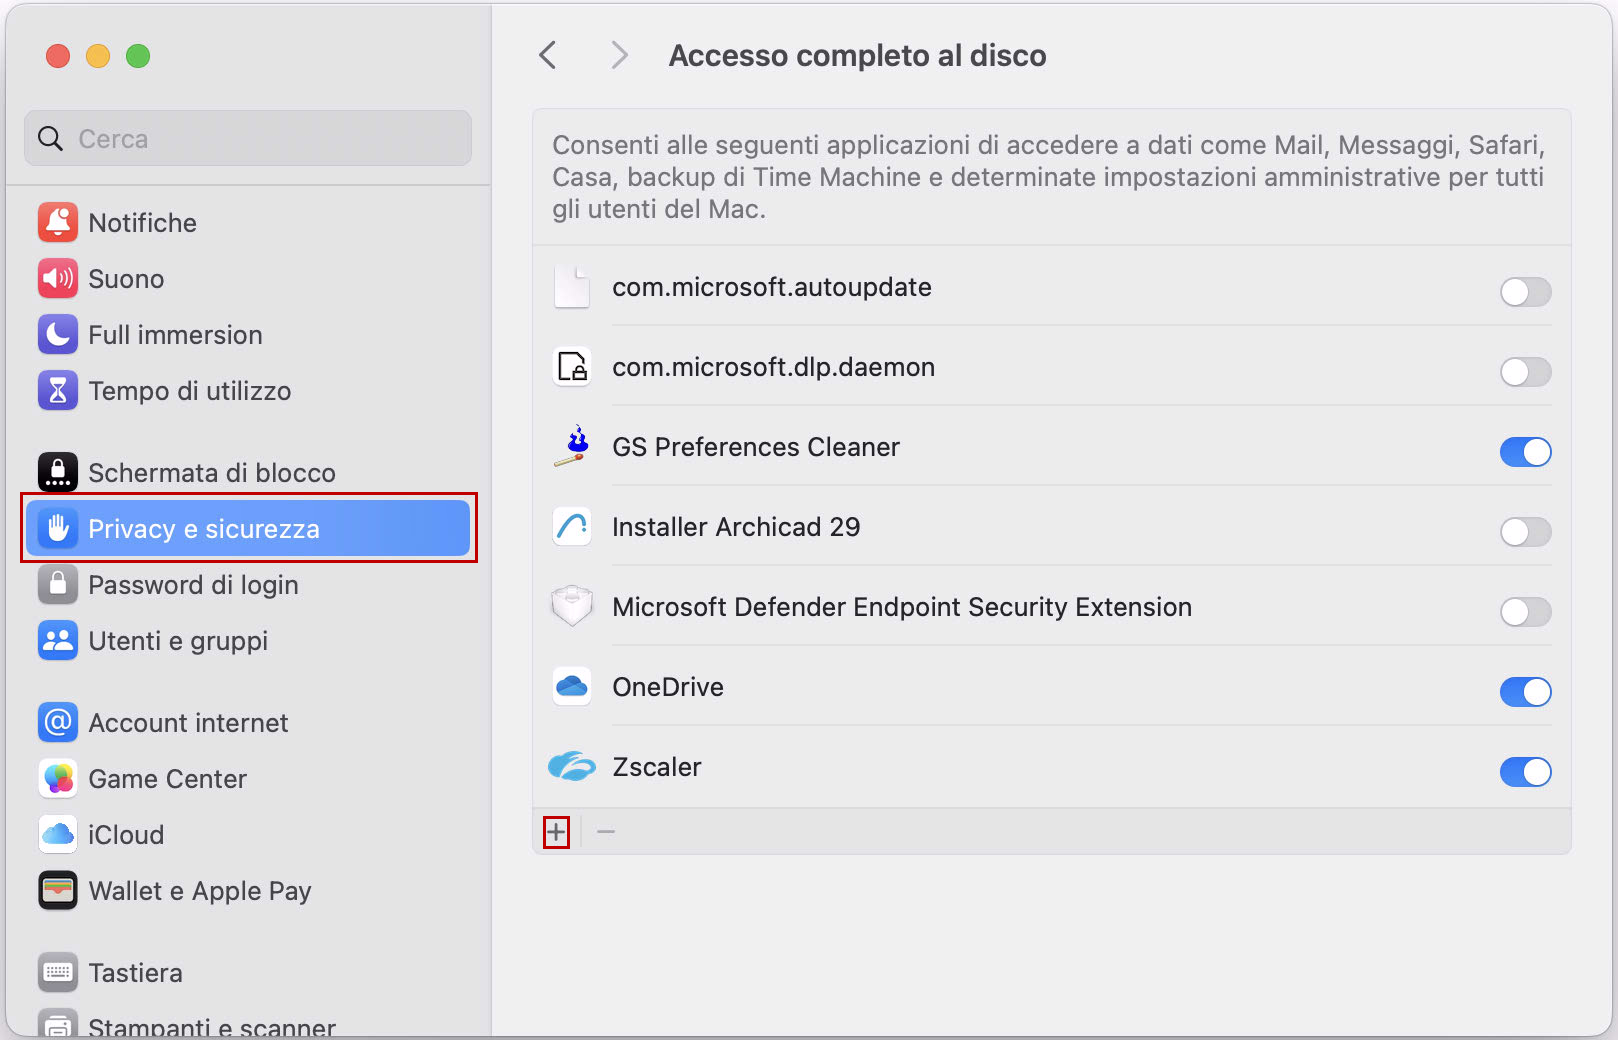The height and width of the screenshot is (1040, 1618).
Task: Click the forward navigation chevron
Action: click(x=618, y=55)
